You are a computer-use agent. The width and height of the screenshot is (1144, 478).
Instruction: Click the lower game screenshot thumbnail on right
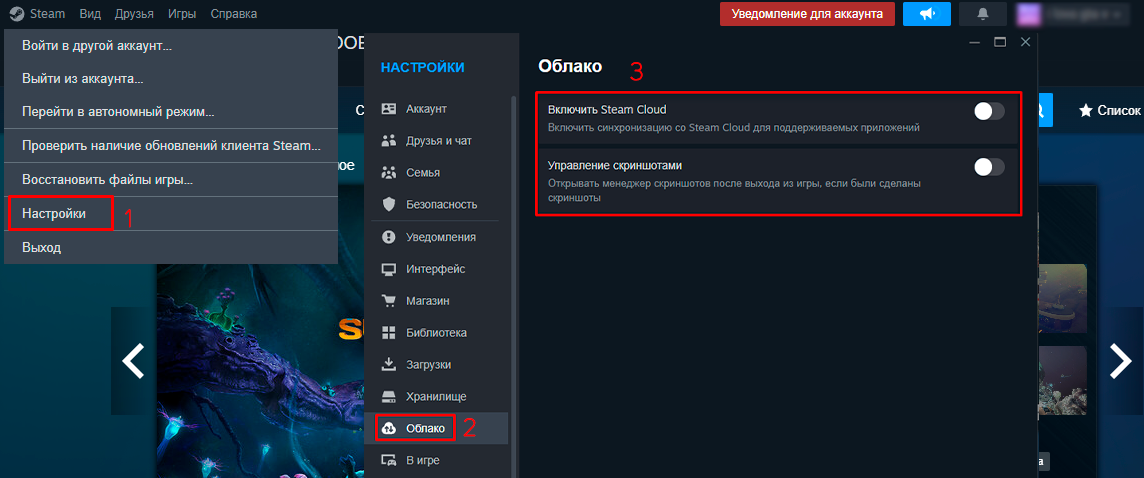1062,379
